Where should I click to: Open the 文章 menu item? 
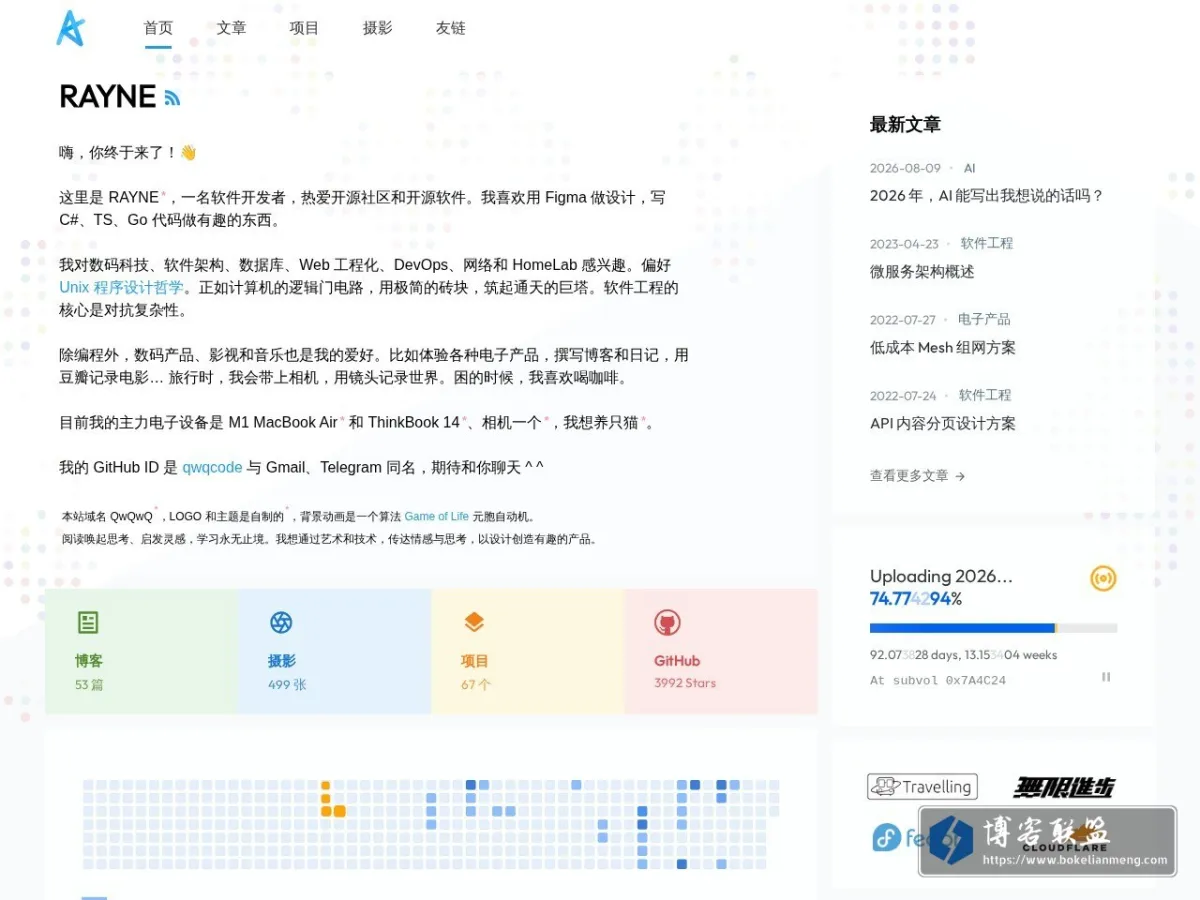[231, 28]
